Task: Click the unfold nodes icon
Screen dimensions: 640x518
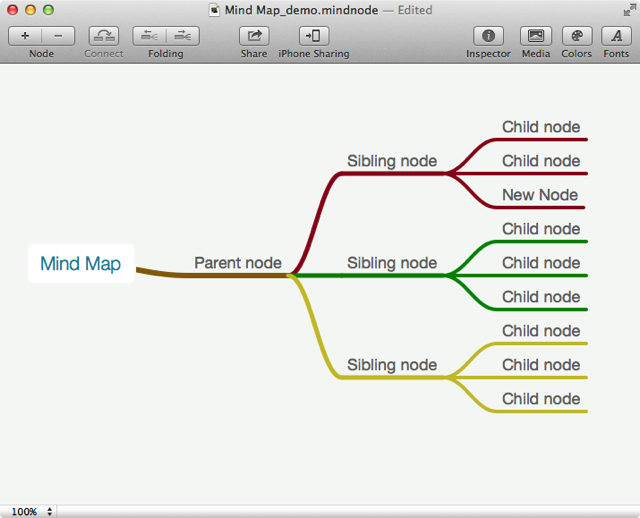Action: coord(183,36)
